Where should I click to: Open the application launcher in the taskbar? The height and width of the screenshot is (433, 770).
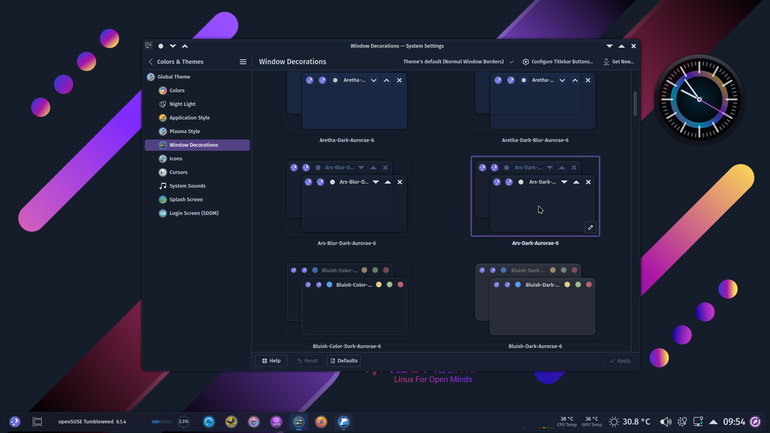click(x=15, y=421)
